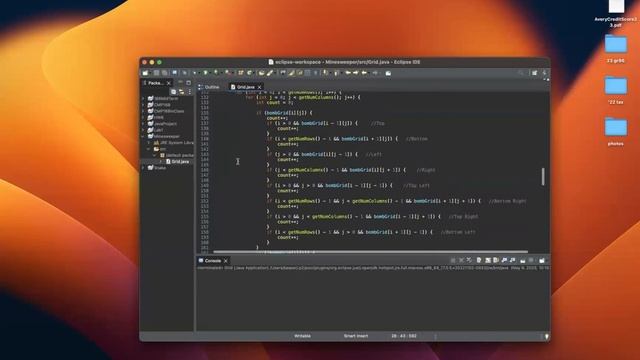The image size is (640, 360).
Task: Switch to the Outline tab
Action: [x=209, y=87]
